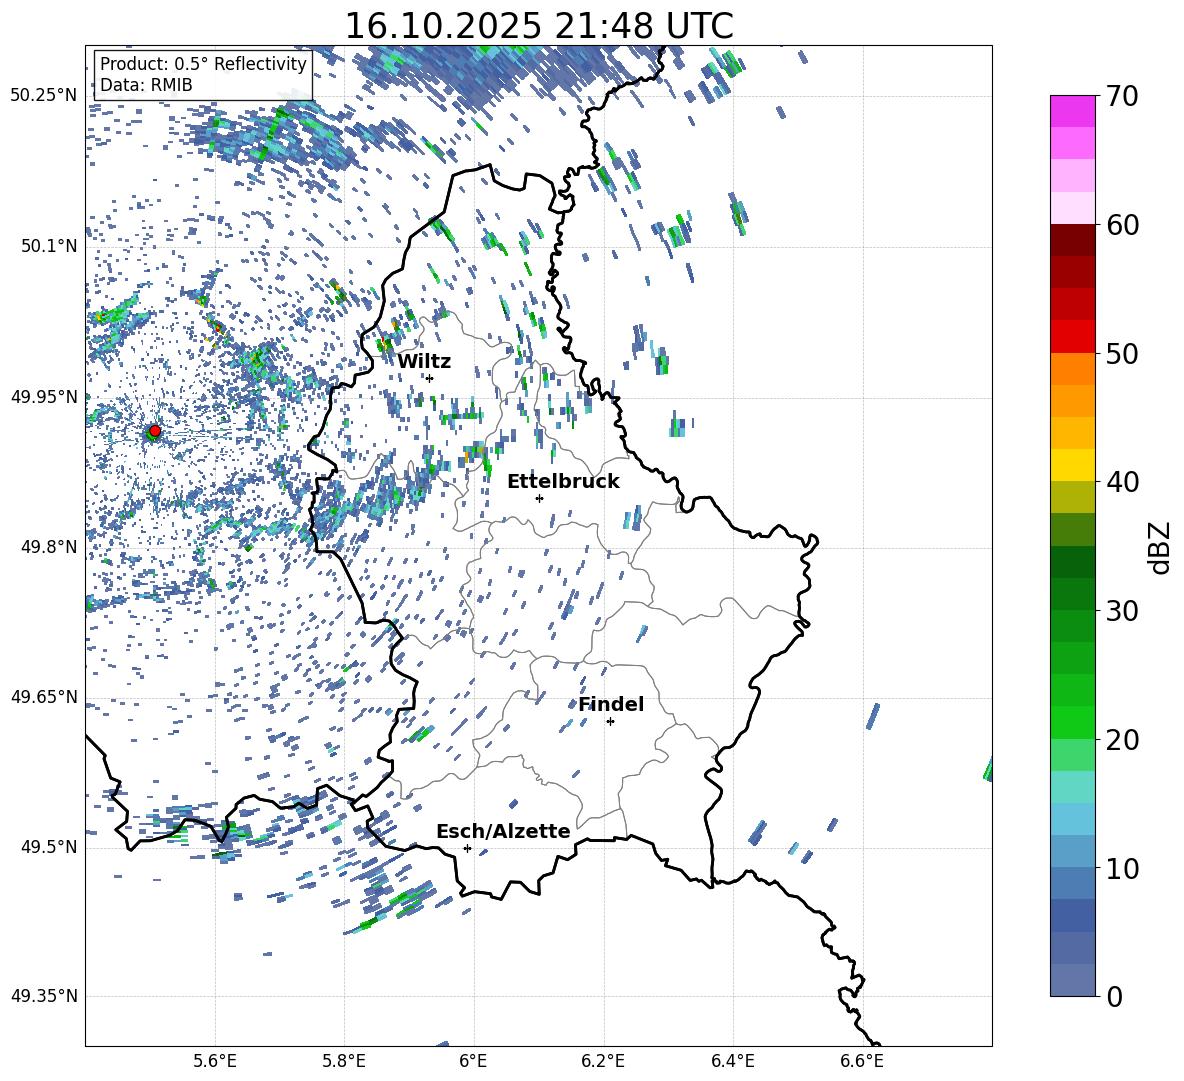Click the 6.2°E longitude label
Image resolution: width=1184 pixels, height=1081 pixels.
[x=603, y=1061]
